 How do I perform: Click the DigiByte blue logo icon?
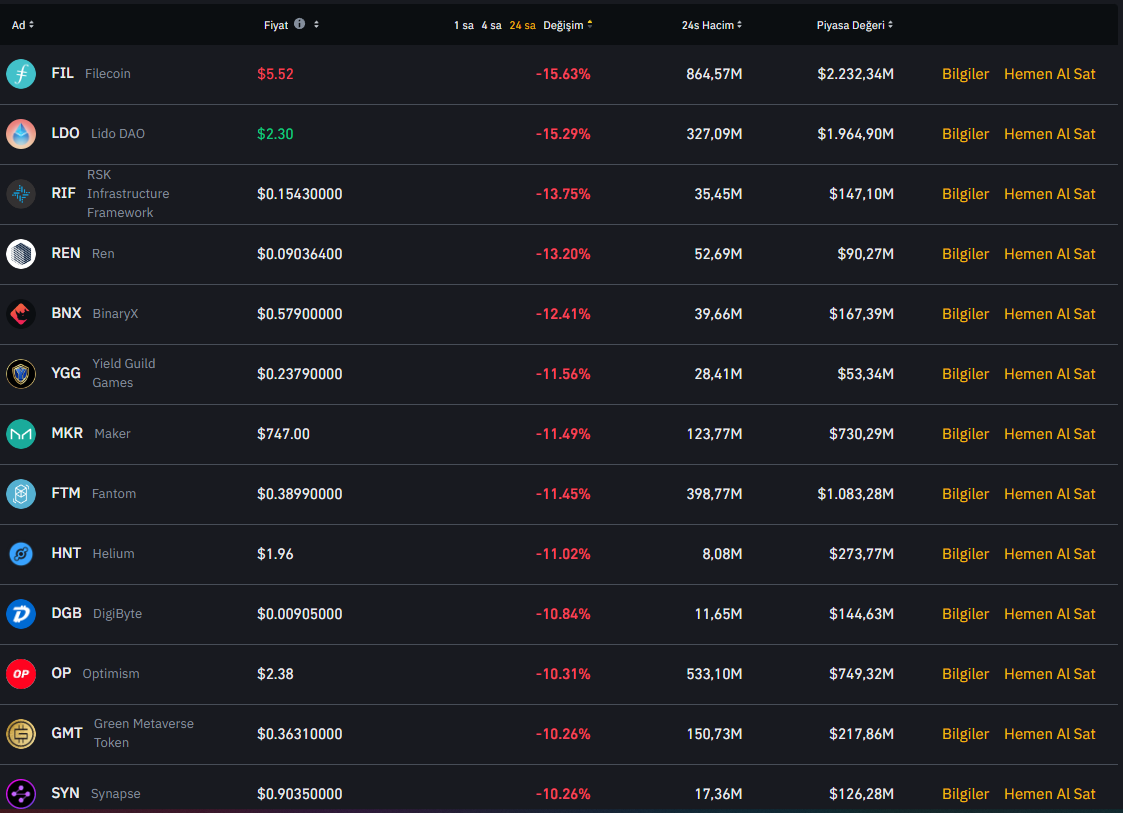(x=21, y=614)
